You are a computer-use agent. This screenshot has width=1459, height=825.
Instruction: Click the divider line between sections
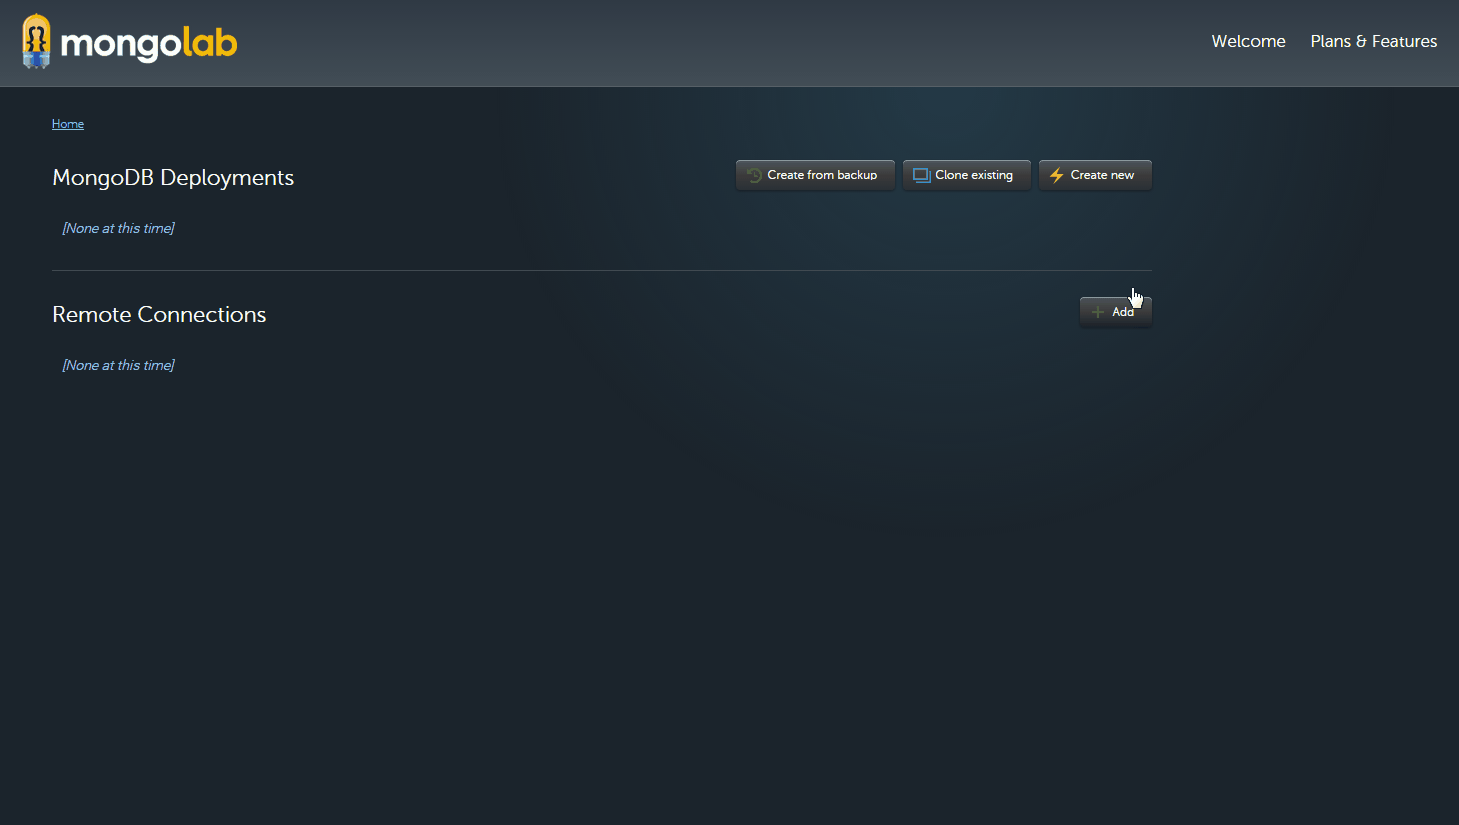(602, 270)
